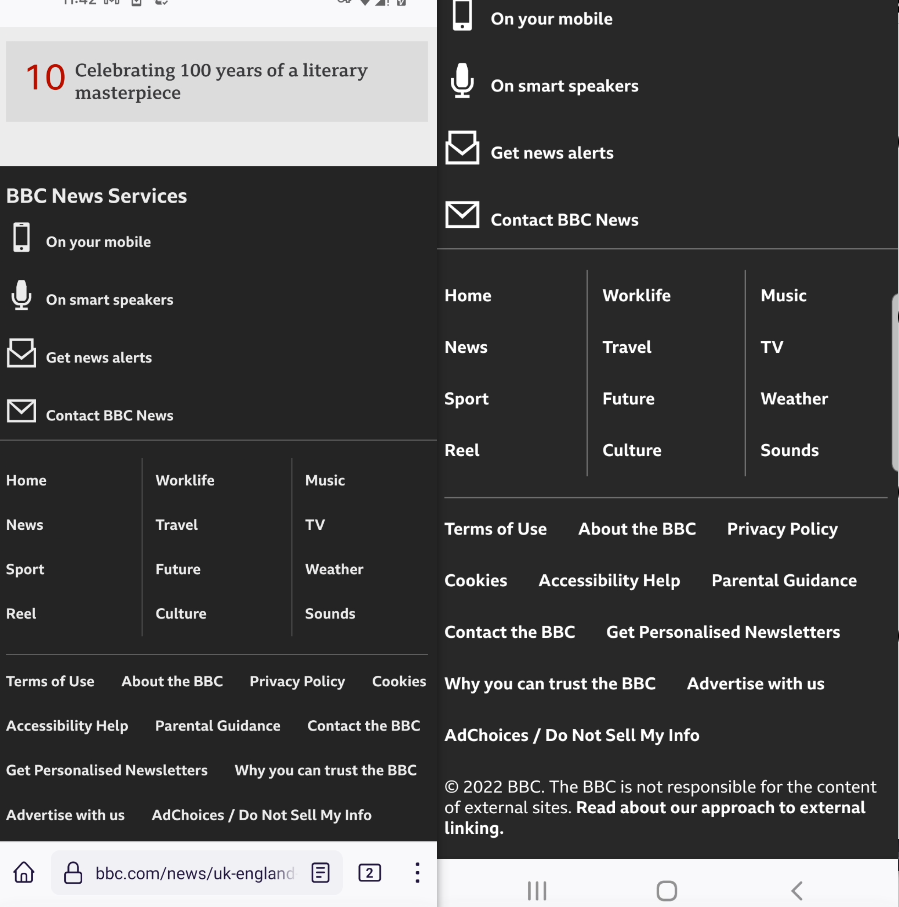Open the Sport section link

25,568
